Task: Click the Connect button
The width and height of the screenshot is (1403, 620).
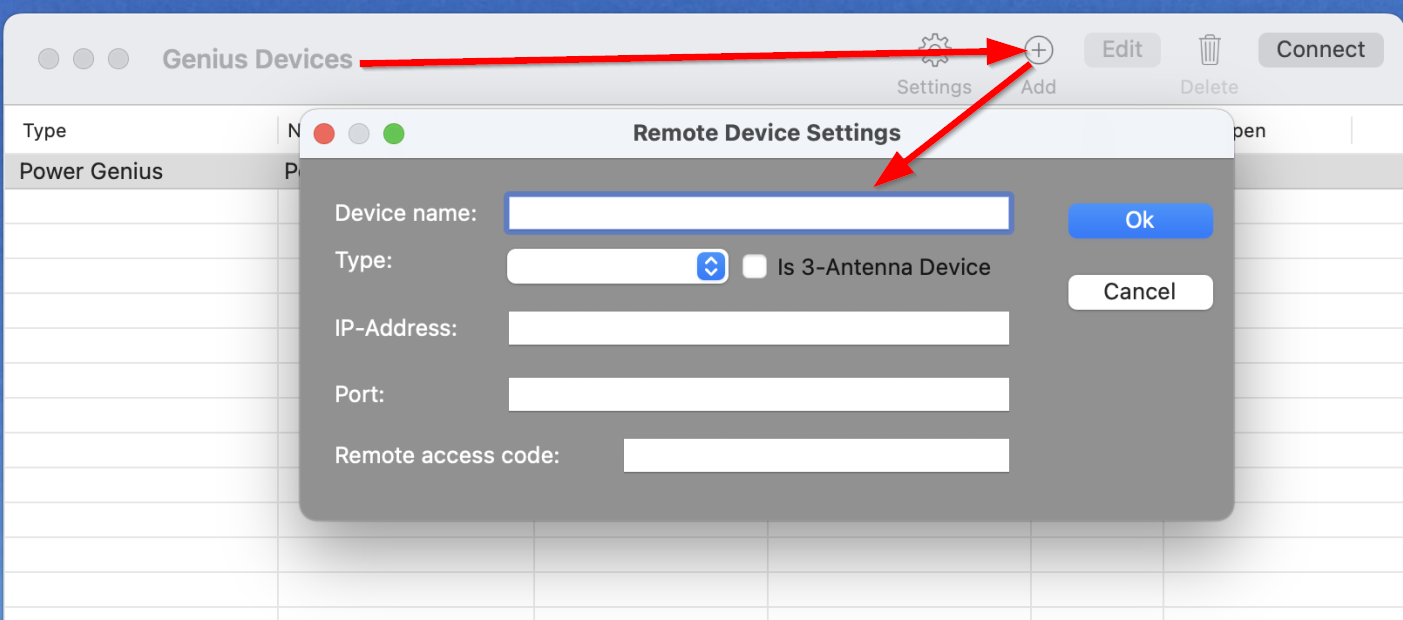Action: [x=1320, y=50]
